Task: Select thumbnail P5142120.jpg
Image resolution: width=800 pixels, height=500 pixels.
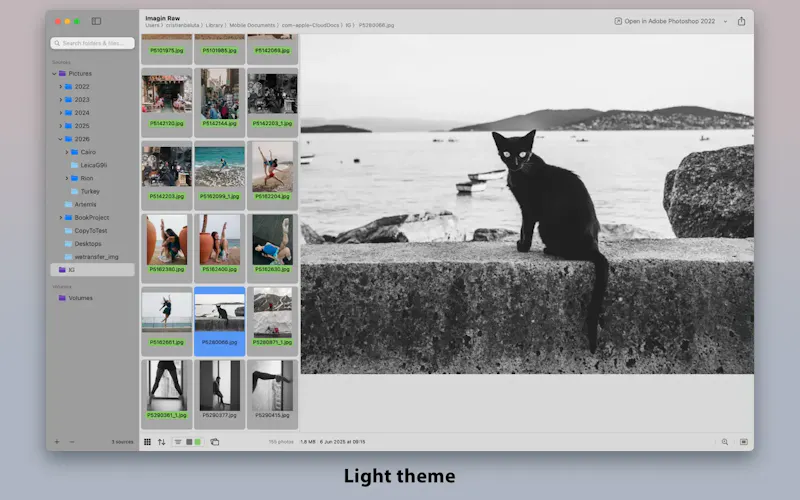Action: click(167, 103)
